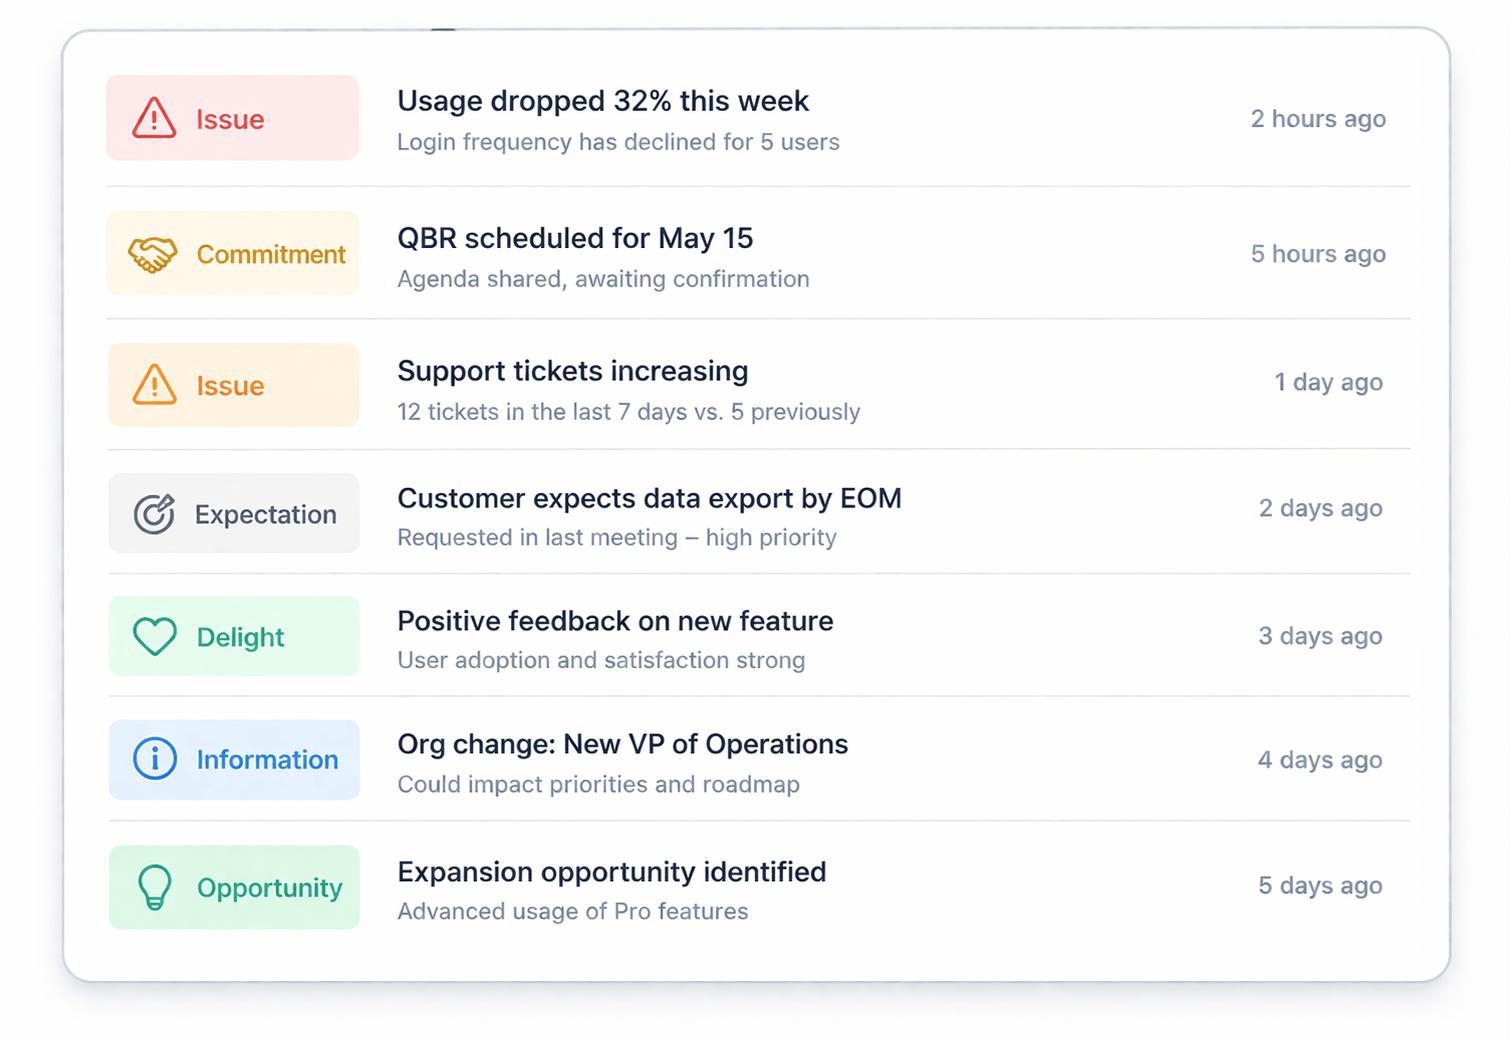
Task: Click the "1 day ago" timestamp
Action: 1328,382
